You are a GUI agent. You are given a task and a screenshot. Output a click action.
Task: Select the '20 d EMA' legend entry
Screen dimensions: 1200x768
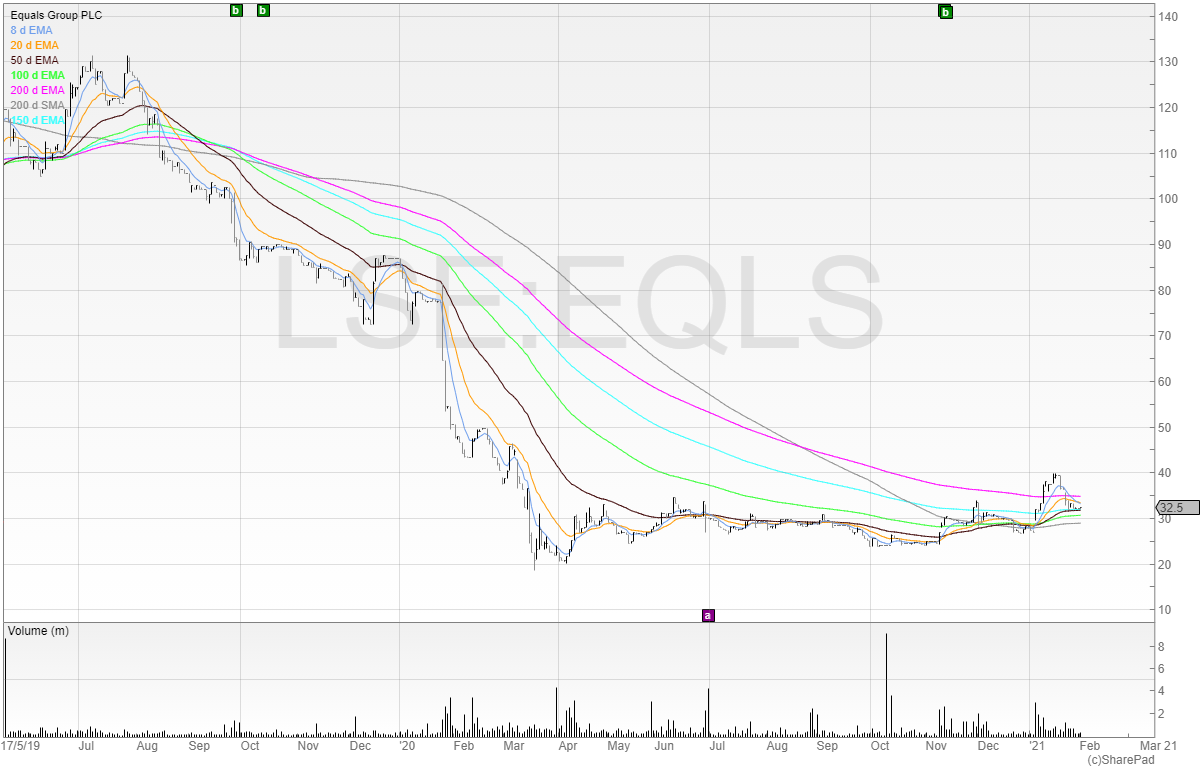point(34,45)
